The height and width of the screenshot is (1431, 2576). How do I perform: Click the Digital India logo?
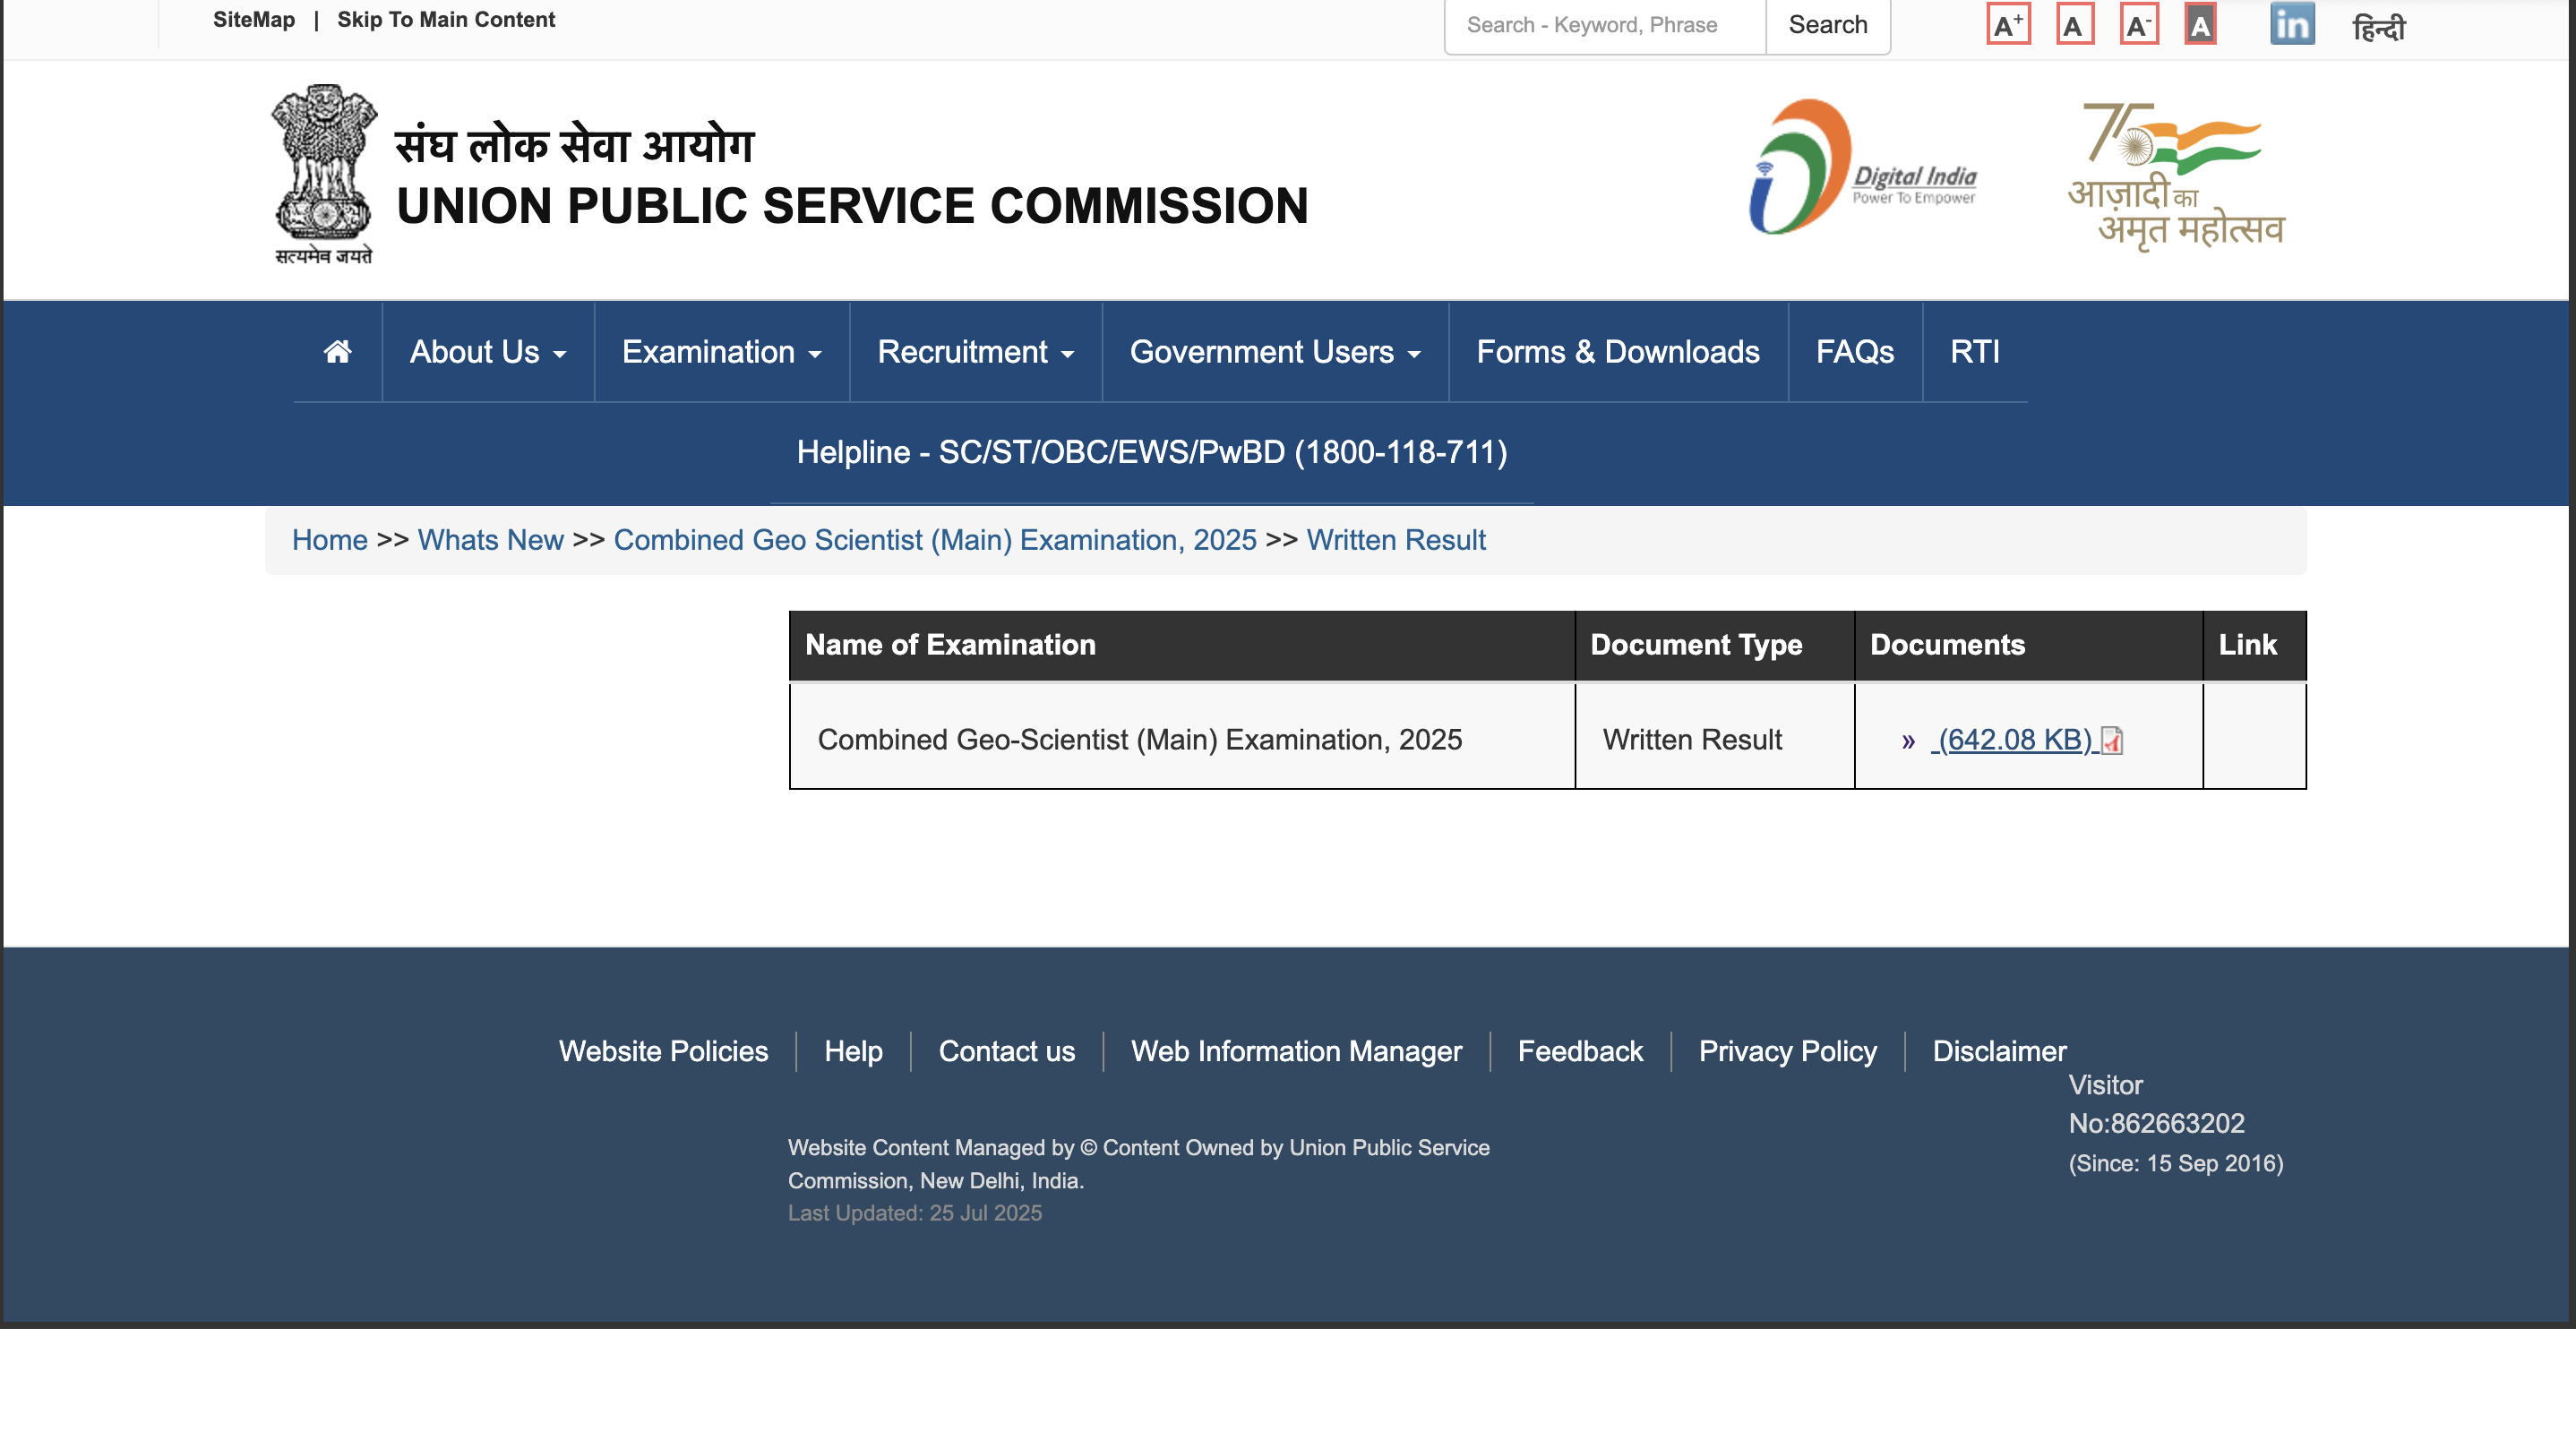tap(1862, 167)
